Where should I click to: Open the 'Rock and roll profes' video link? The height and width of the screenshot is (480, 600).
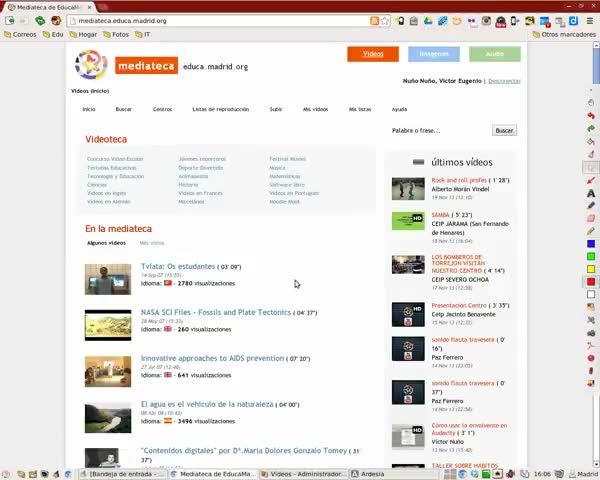pos(459,180)
